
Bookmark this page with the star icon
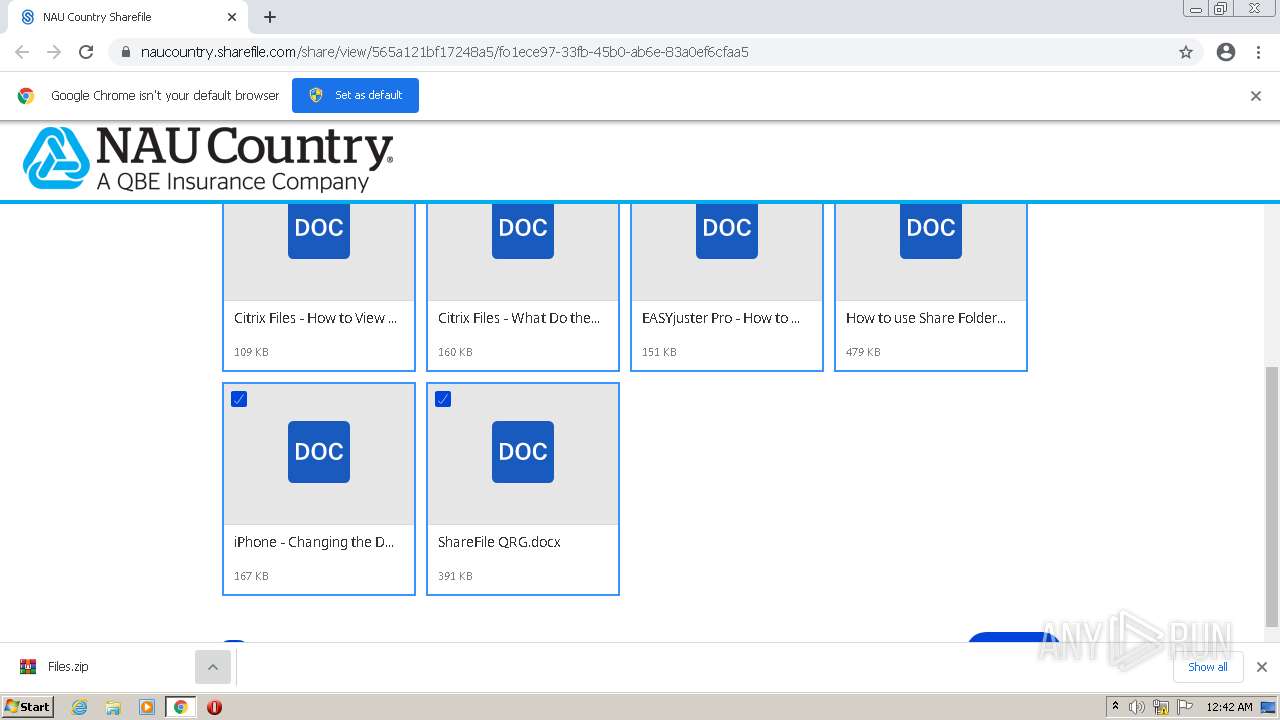[x=1186, y=52]
